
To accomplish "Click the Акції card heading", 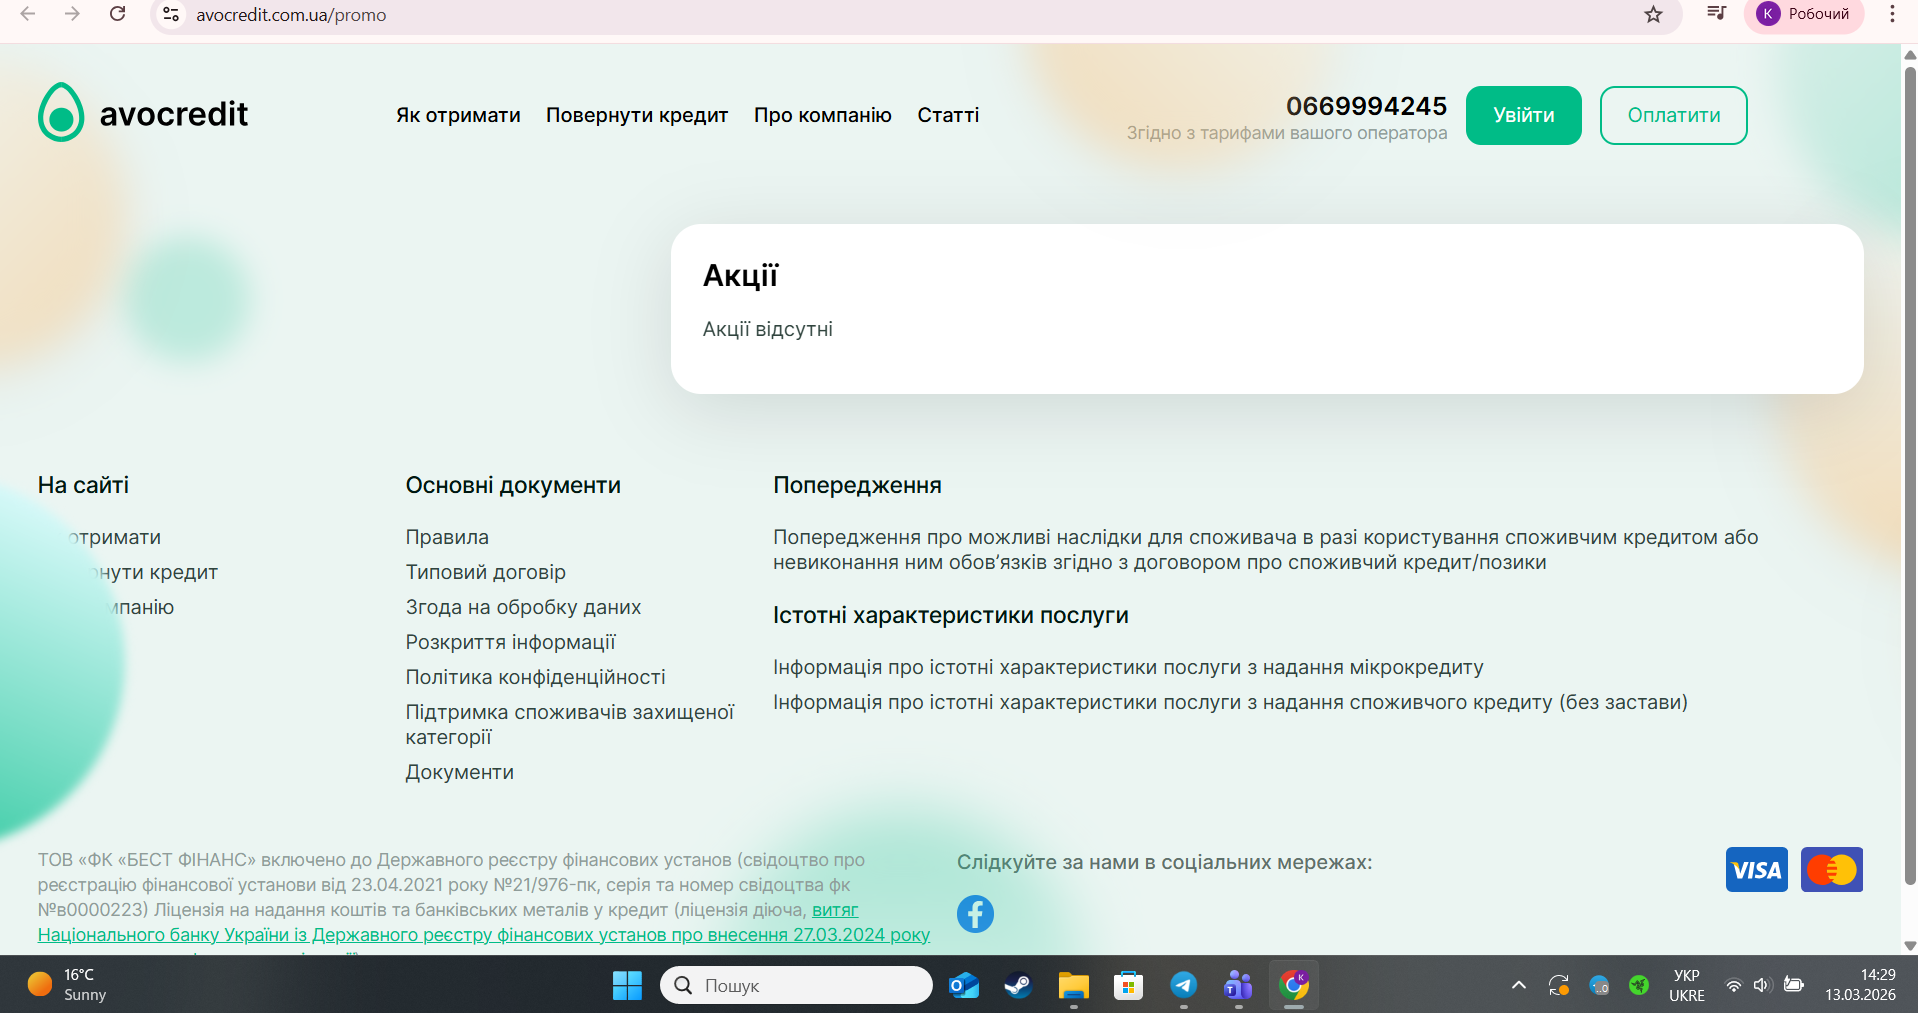I will pyautogui.click(x=740, y=275).
